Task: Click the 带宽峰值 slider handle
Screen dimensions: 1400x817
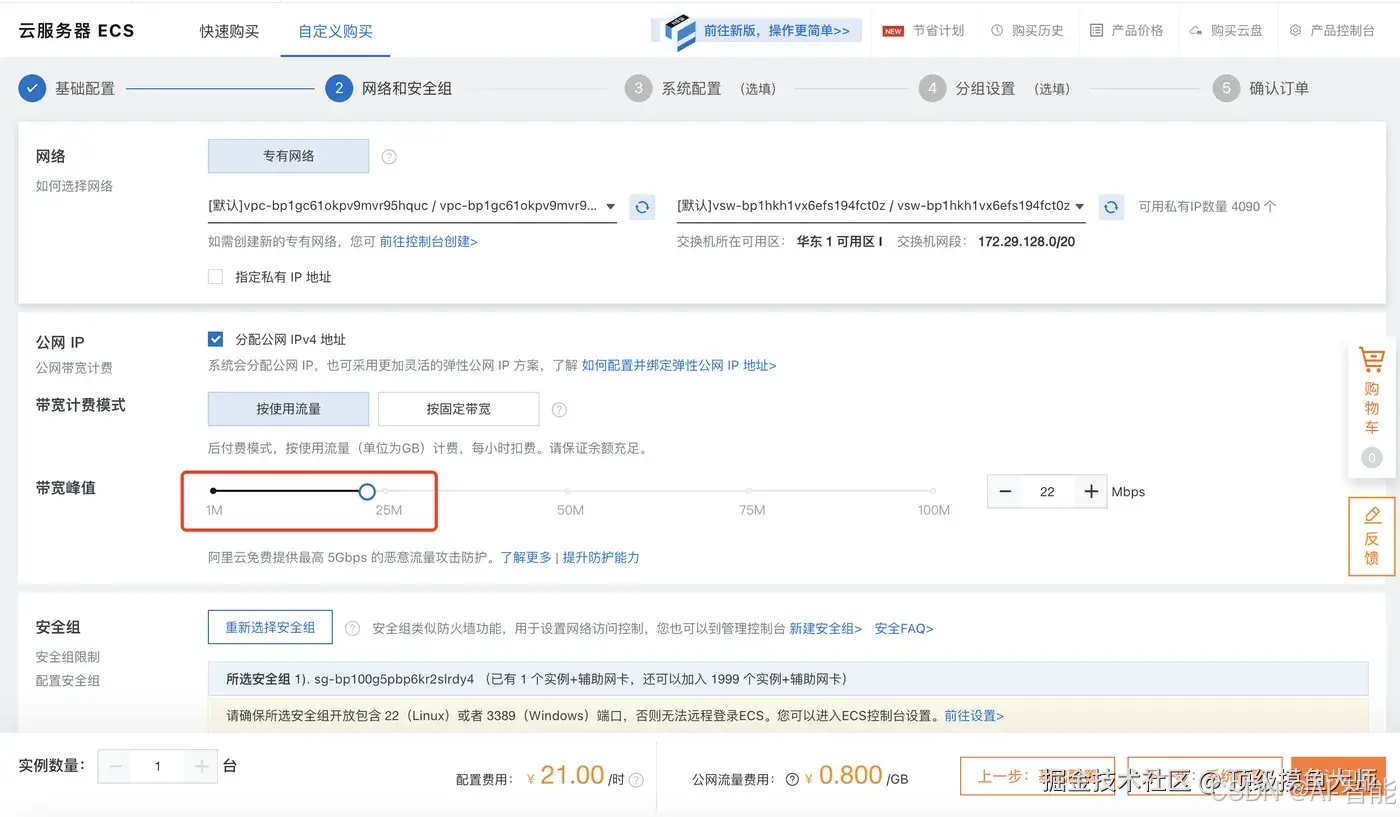Action: click(x=366, y=491)
